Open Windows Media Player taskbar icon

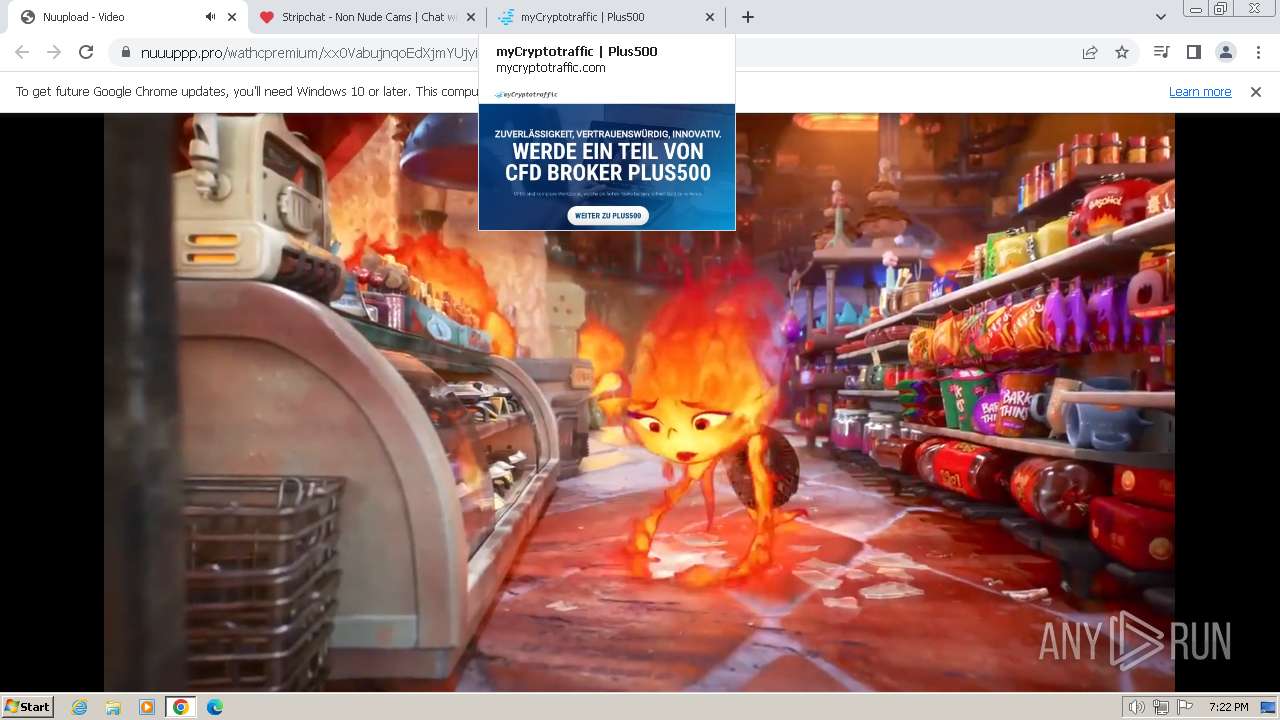tap(147, 707)
